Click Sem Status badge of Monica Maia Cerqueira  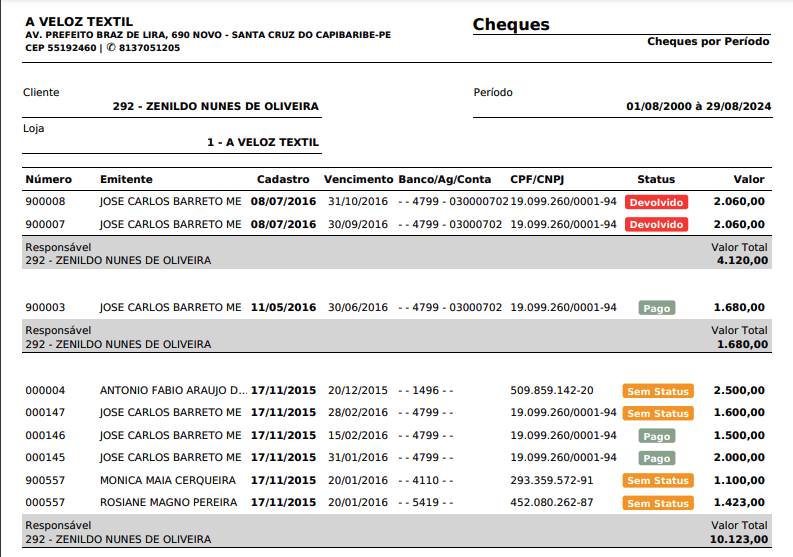(x=657, y=481)
